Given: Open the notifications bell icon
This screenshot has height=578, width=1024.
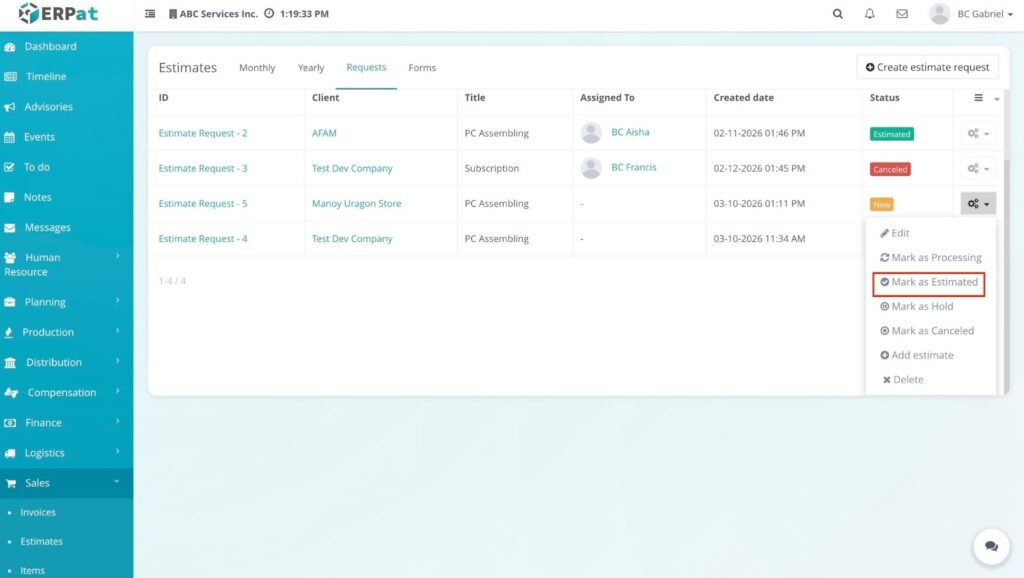Looking at the screenshot, I should (x=870, y=14).
